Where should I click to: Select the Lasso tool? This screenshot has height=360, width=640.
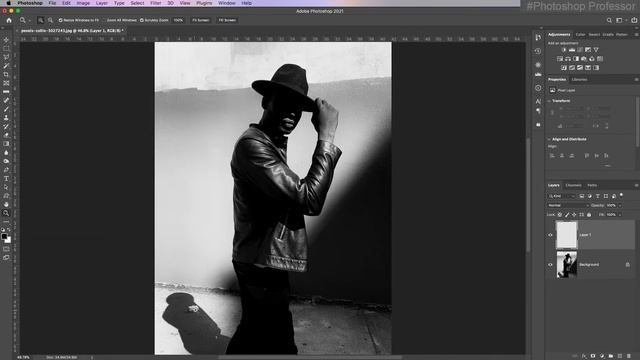click(6, 57)
